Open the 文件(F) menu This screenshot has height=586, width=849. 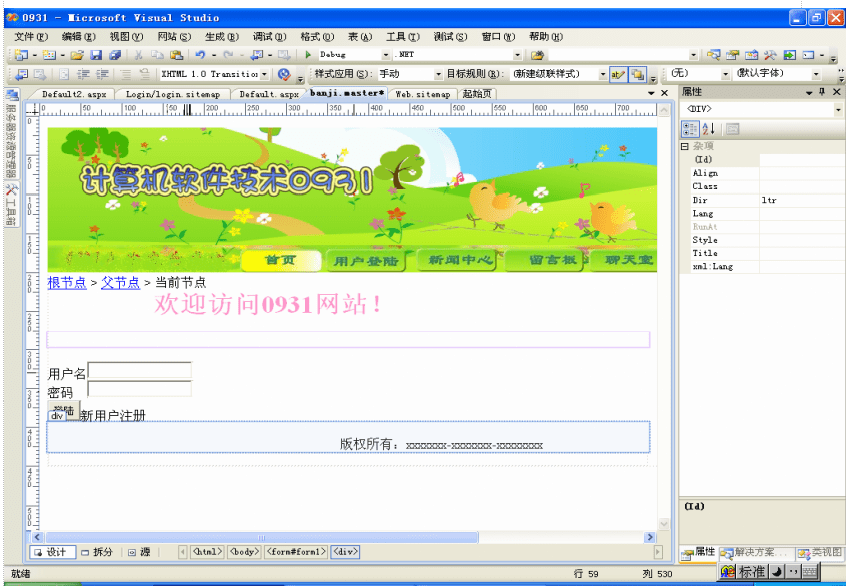tap(31, 37)
